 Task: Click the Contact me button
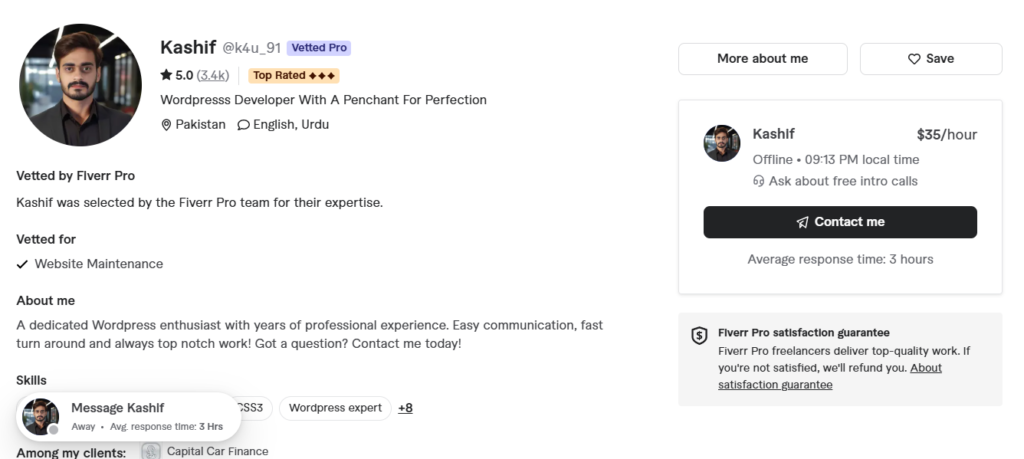tap(840, 222)
